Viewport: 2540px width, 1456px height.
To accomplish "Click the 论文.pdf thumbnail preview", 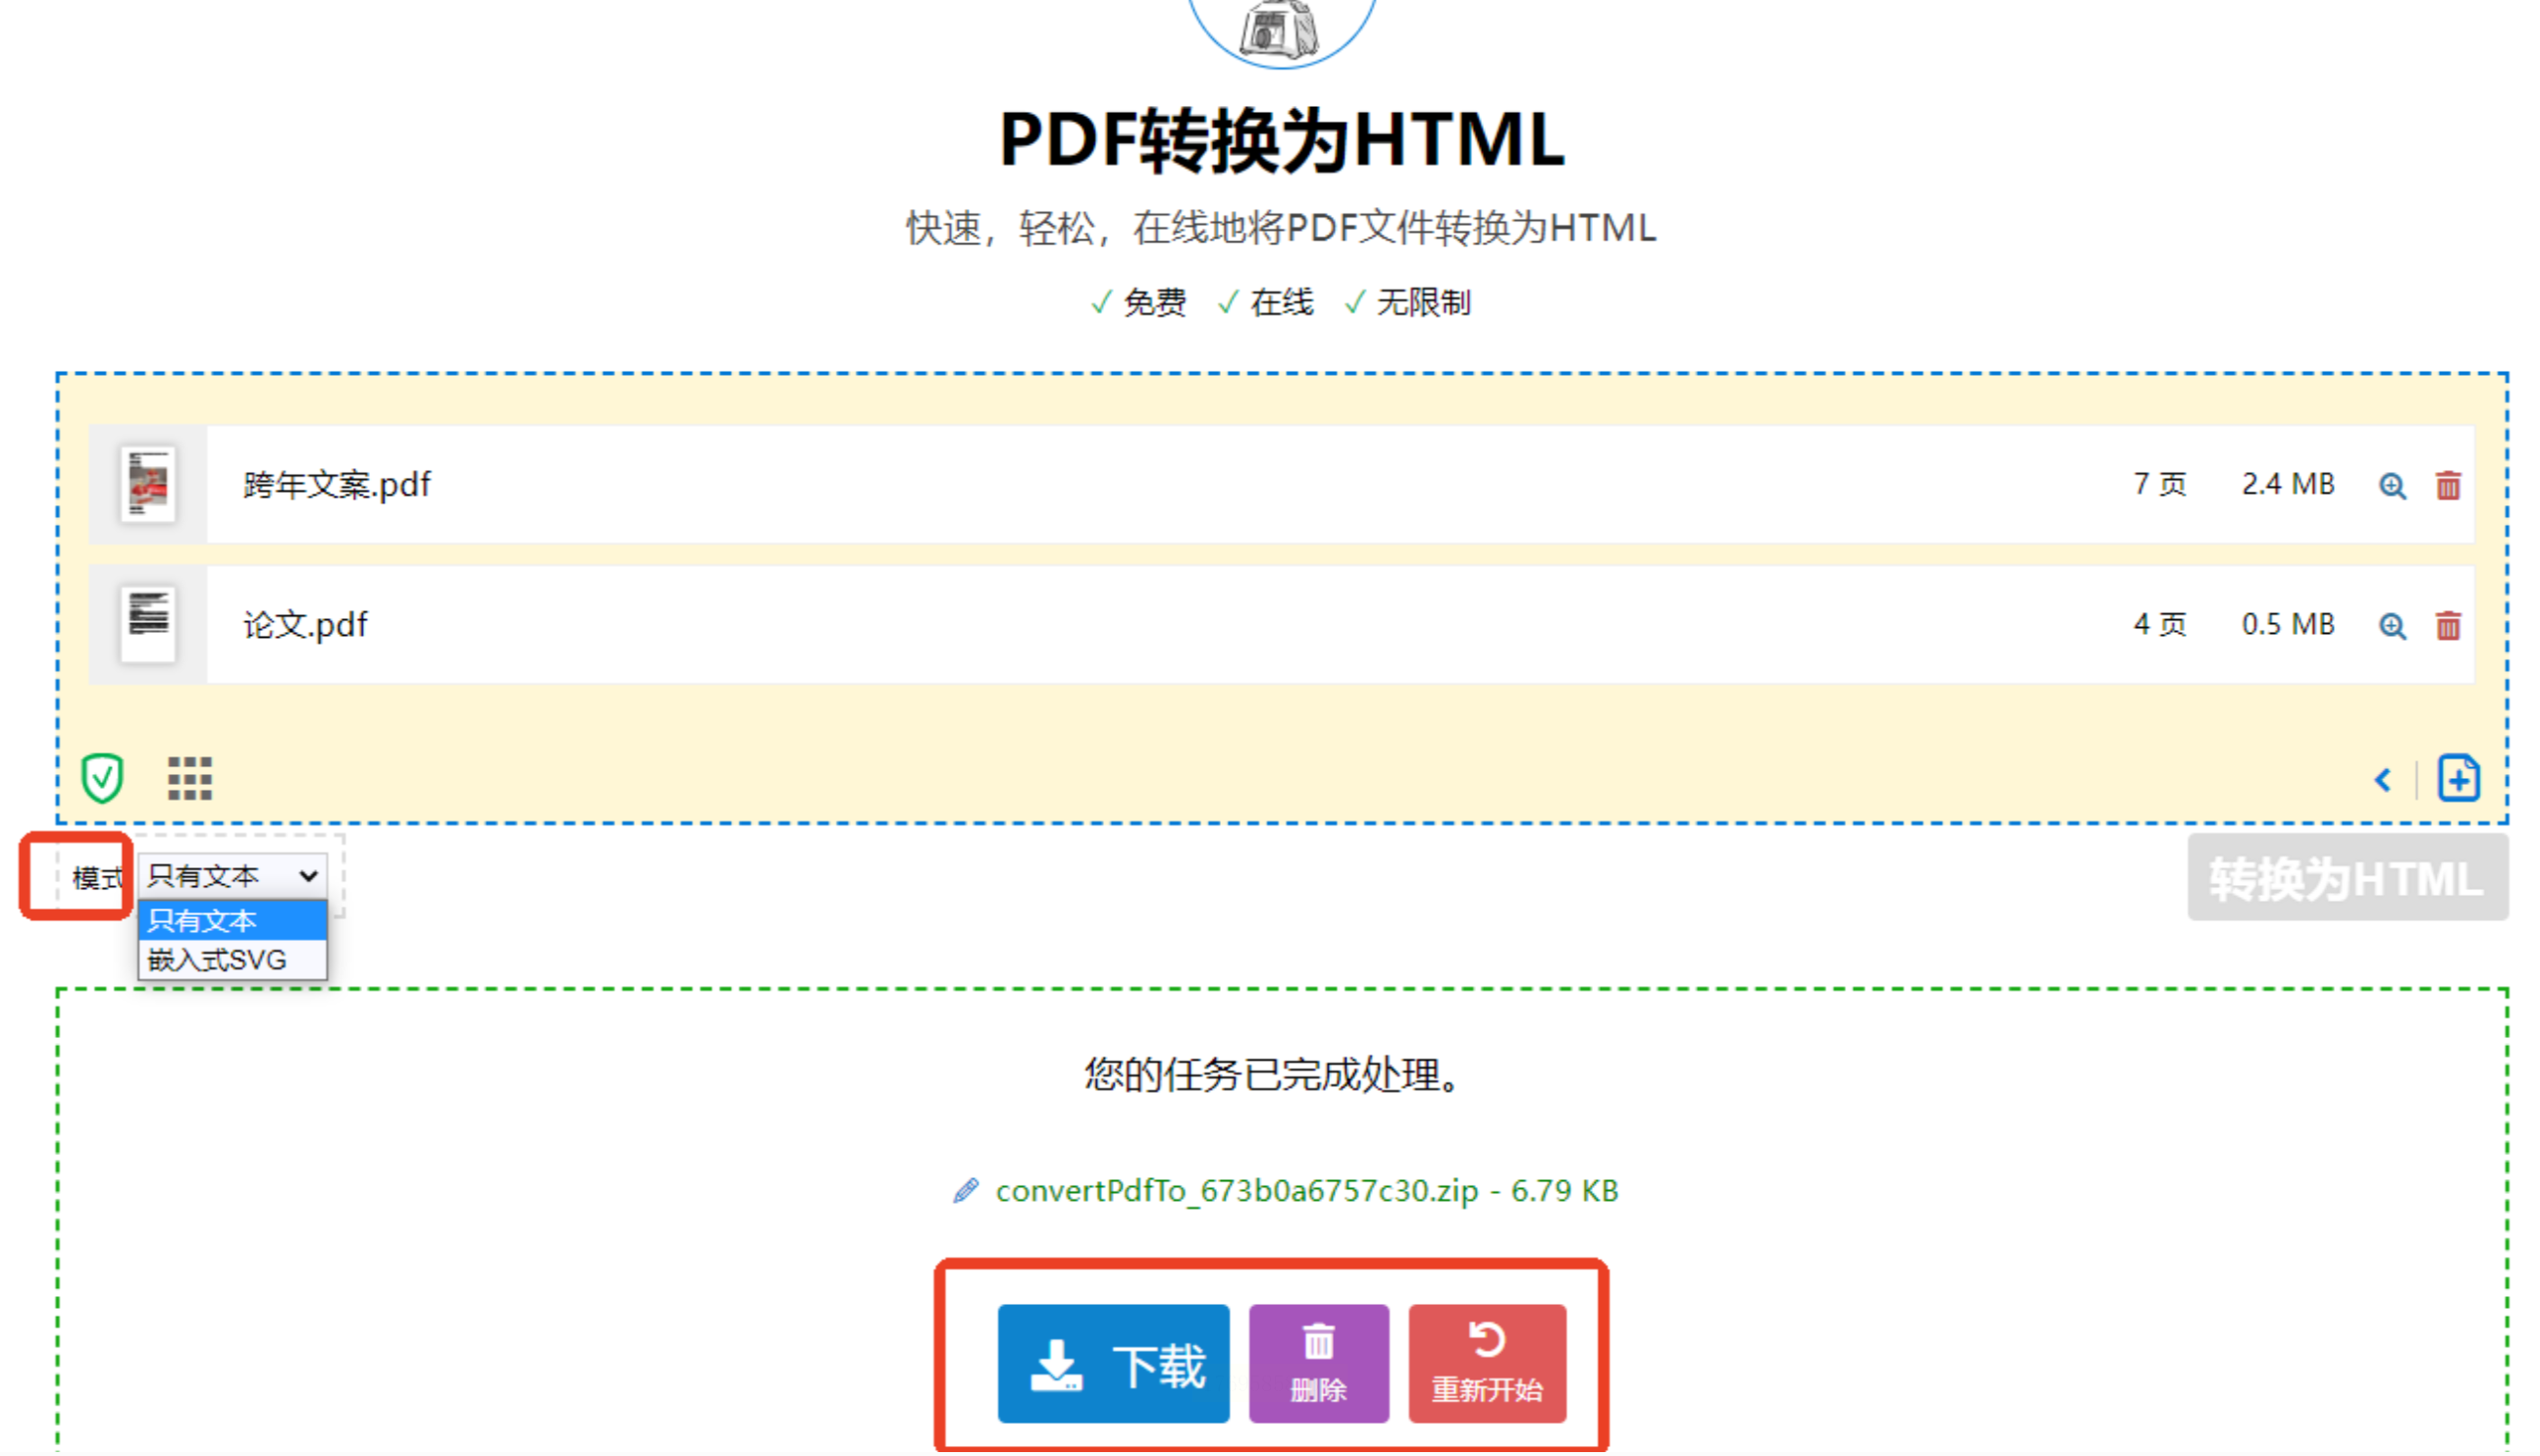I will [148, 625].
